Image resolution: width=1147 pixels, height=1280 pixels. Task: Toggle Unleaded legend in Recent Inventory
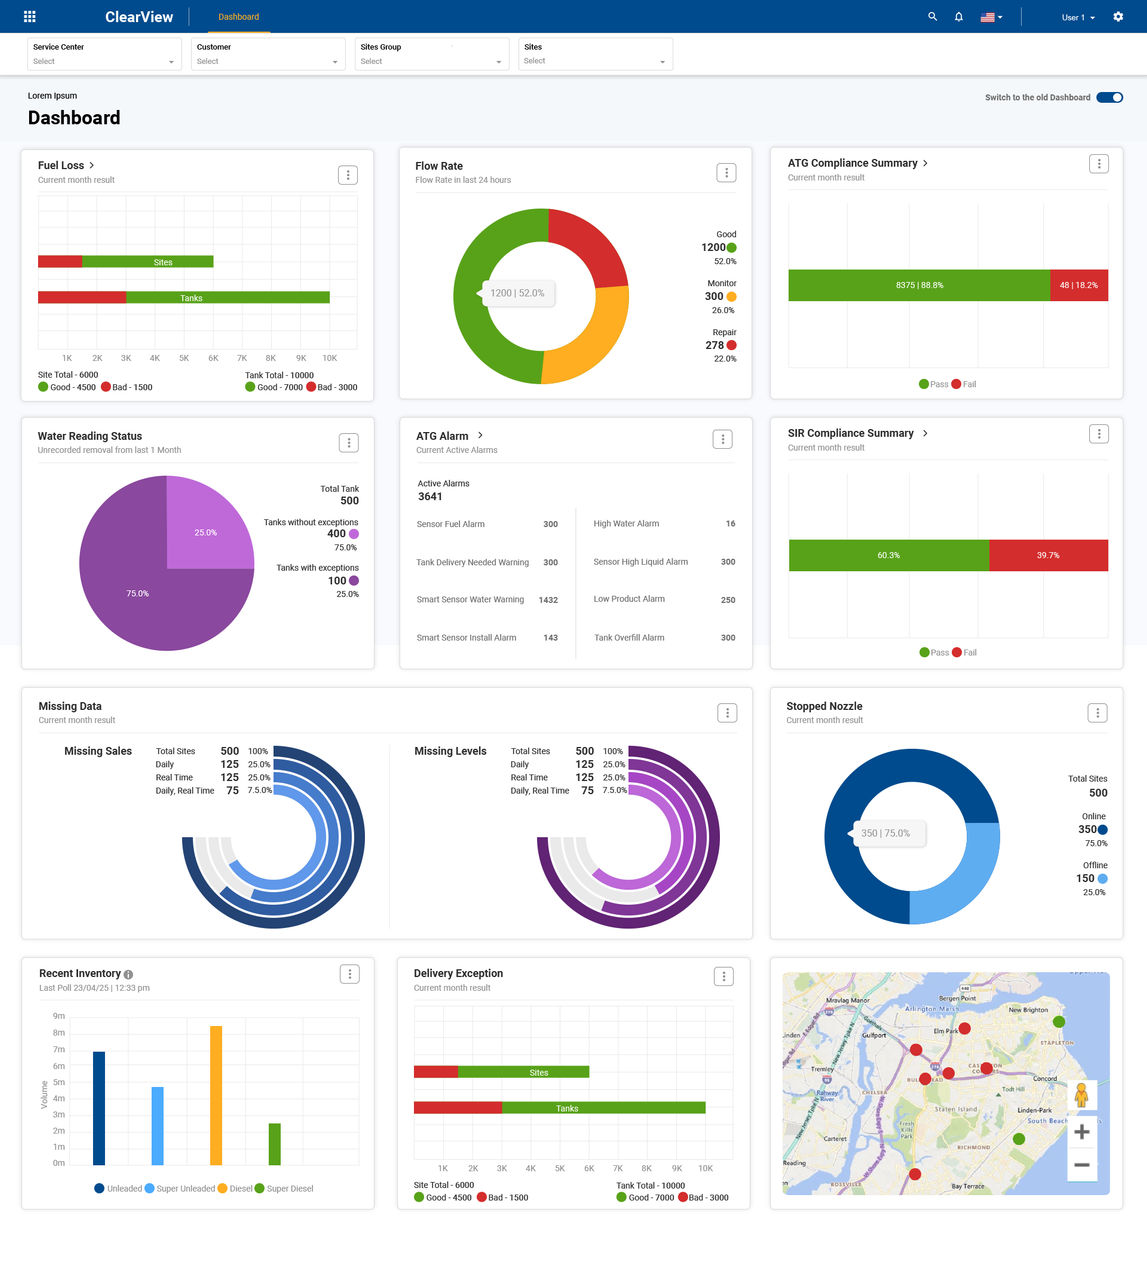(x=118, y=1189)
